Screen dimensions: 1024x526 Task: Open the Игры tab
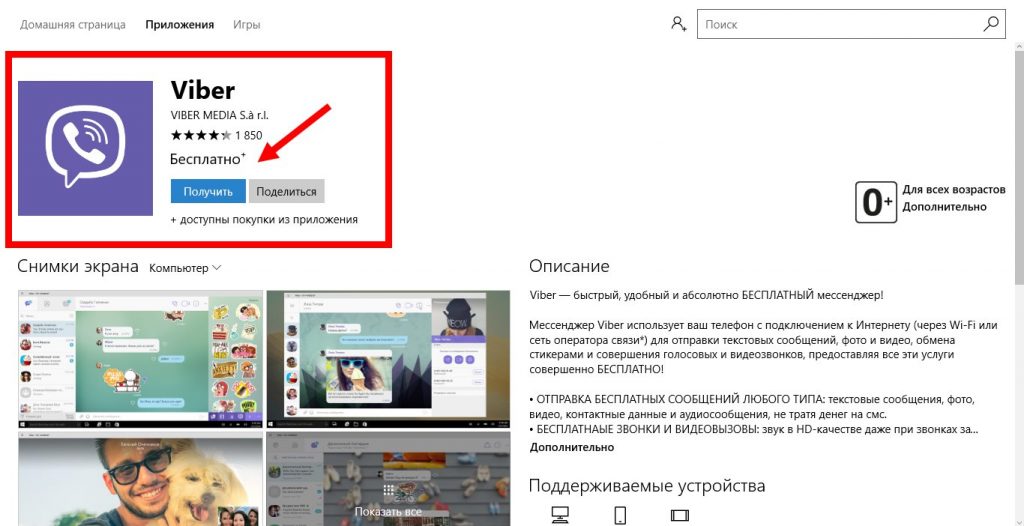click(x=247, y=25)
